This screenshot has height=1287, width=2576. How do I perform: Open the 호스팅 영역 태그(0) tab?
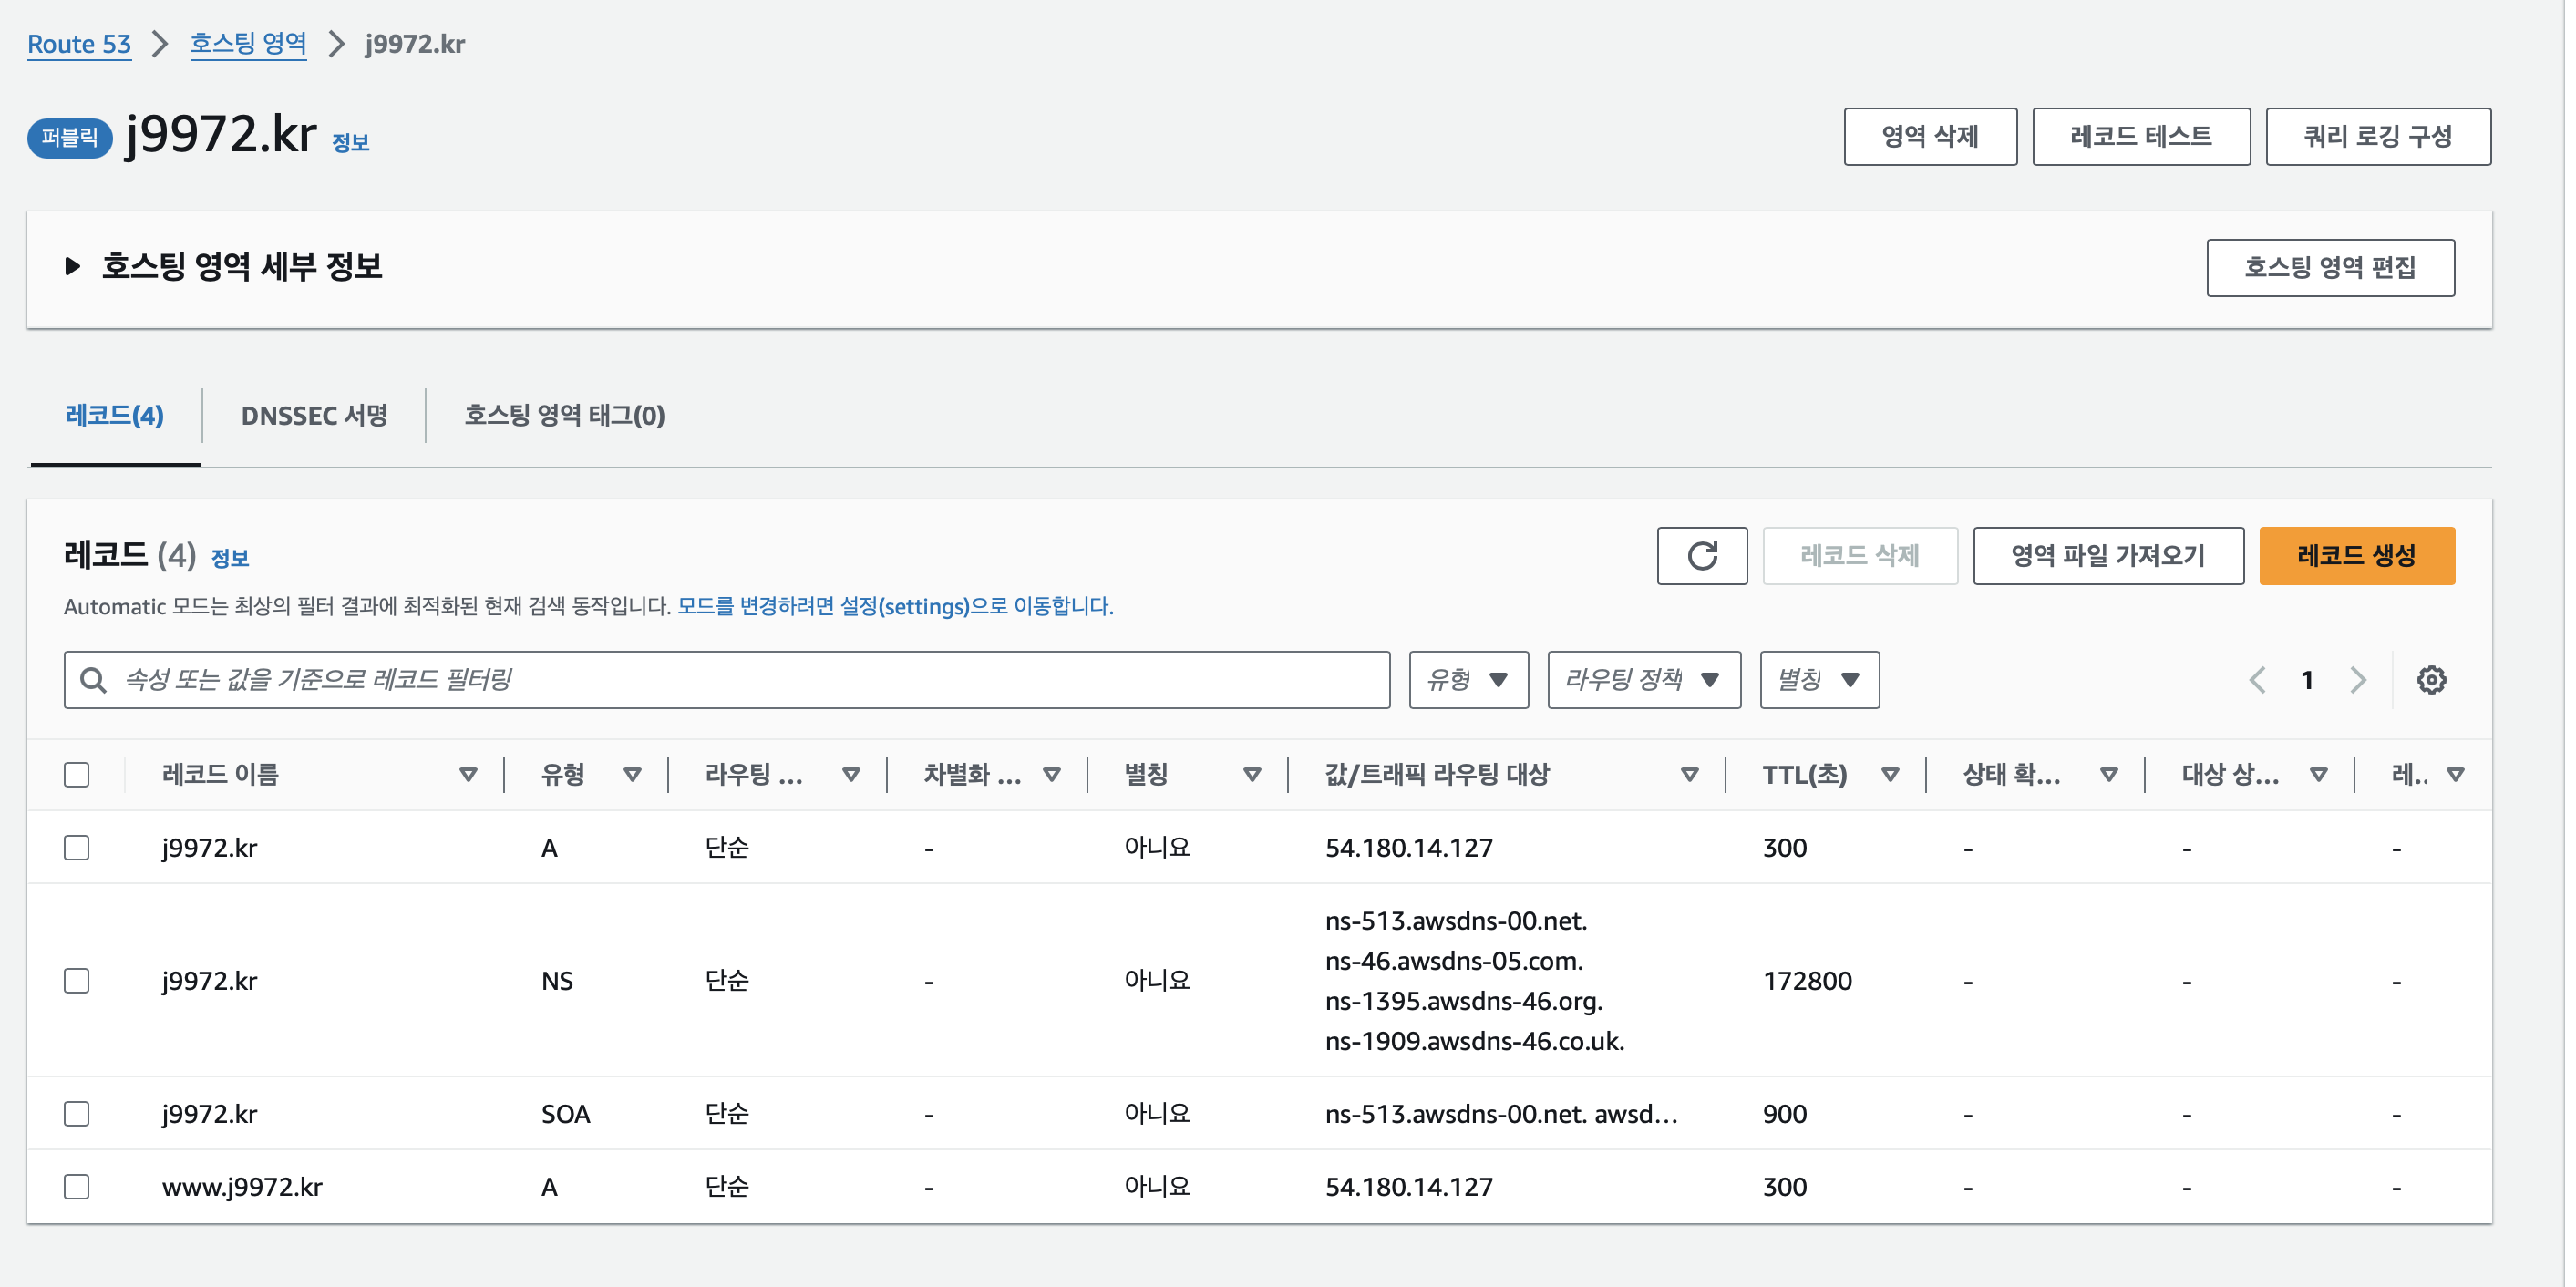(564, 415)
